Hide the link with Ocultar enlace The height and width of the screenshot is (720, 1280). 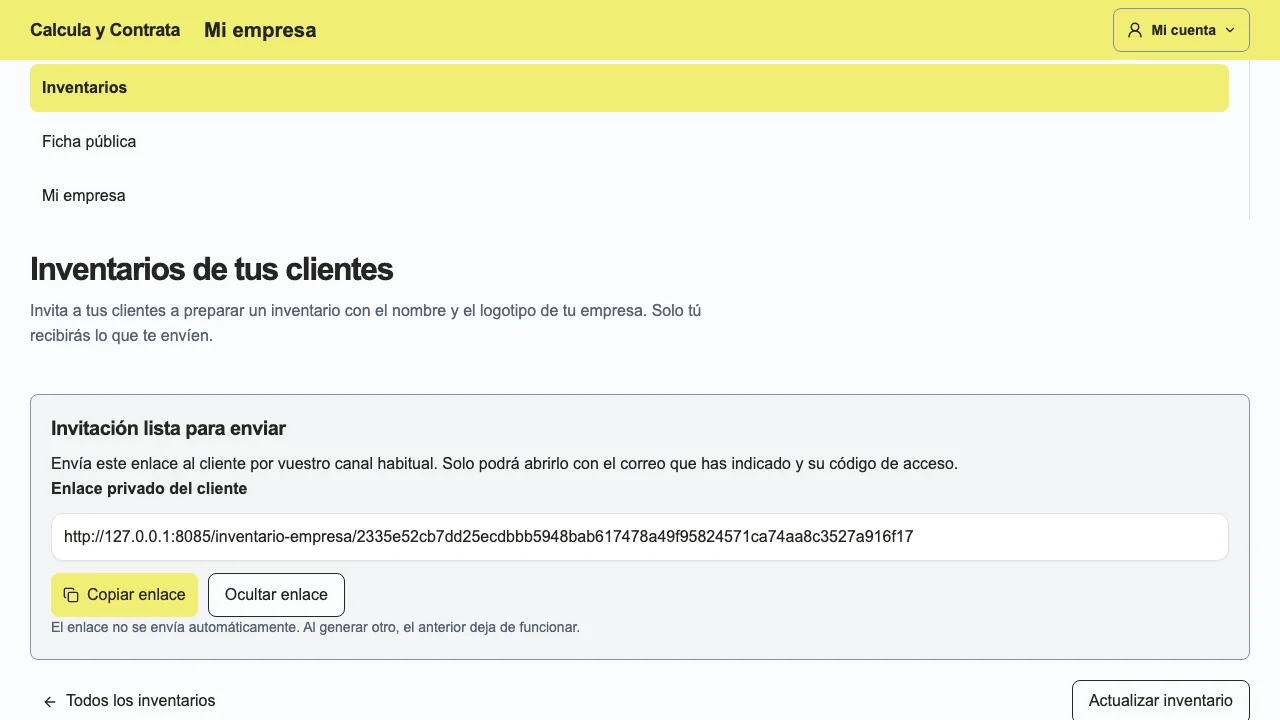click(276, 595)
